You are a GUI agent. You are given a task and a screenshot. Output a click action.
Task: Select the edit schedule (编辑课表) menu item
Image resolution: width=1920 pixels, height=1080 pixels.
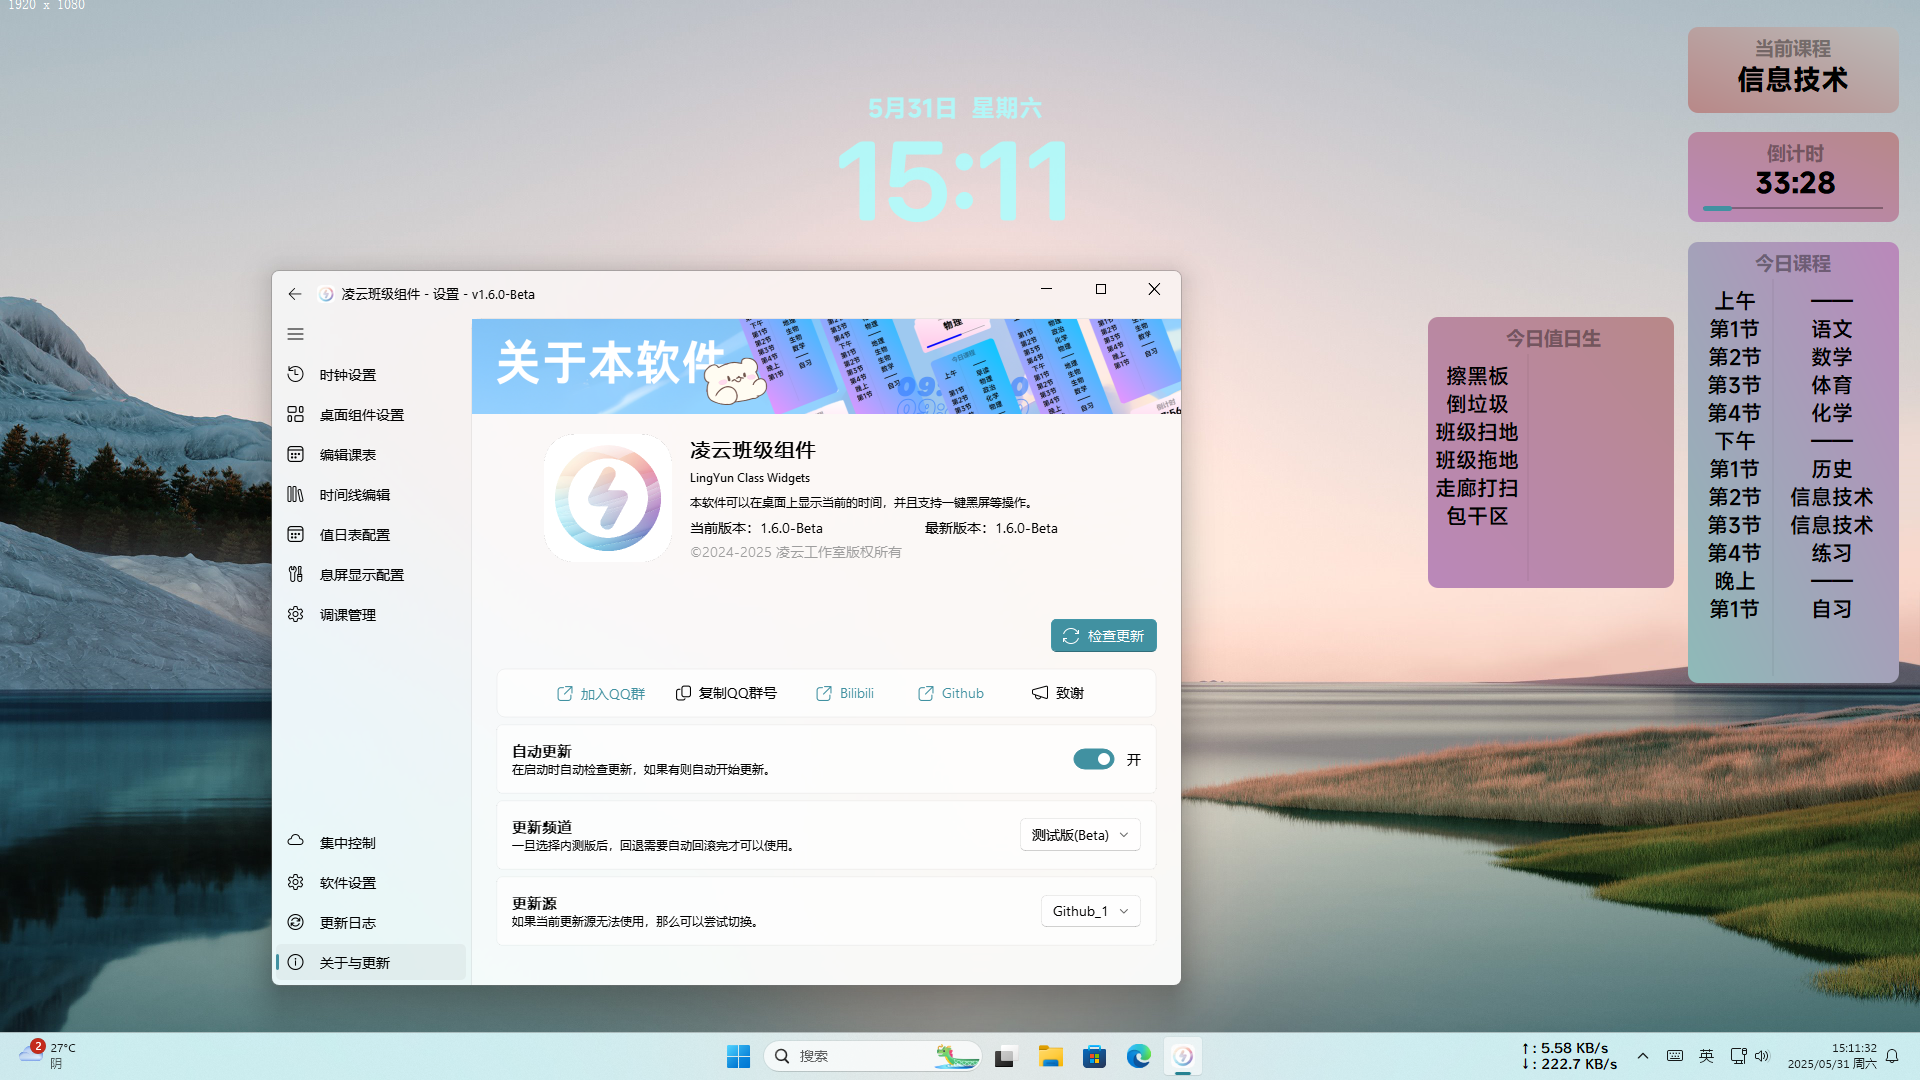click(347, 455)
